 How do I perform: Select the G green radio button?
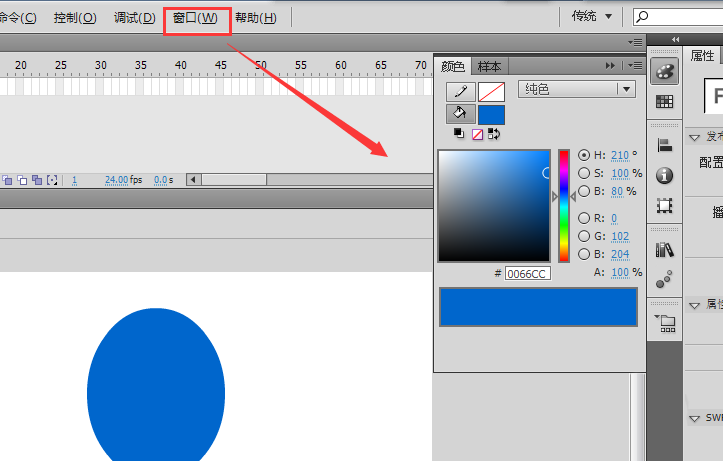[584, 236]
